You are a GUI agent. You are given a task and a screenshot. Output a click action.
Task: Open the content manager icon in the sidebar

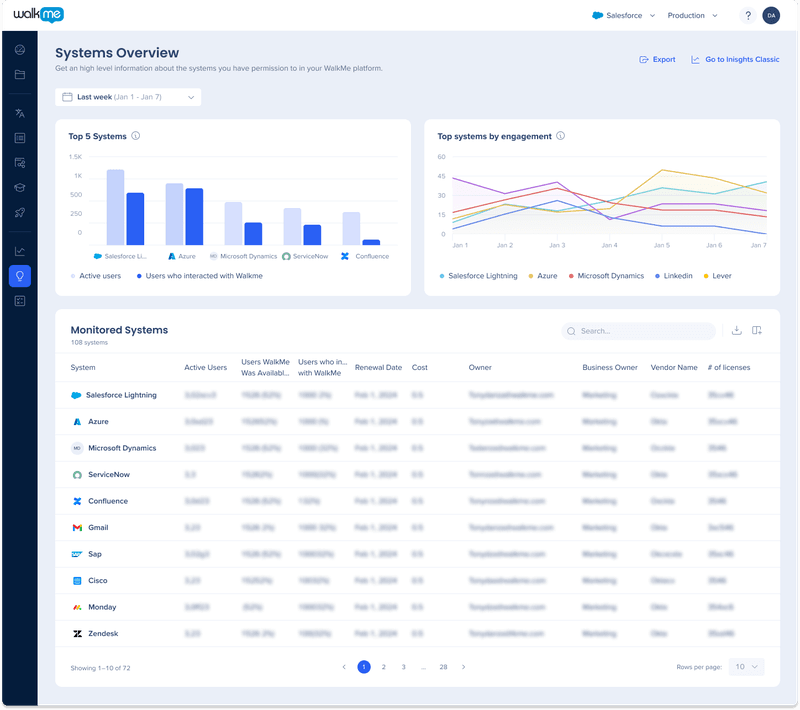tap(20, 138)
